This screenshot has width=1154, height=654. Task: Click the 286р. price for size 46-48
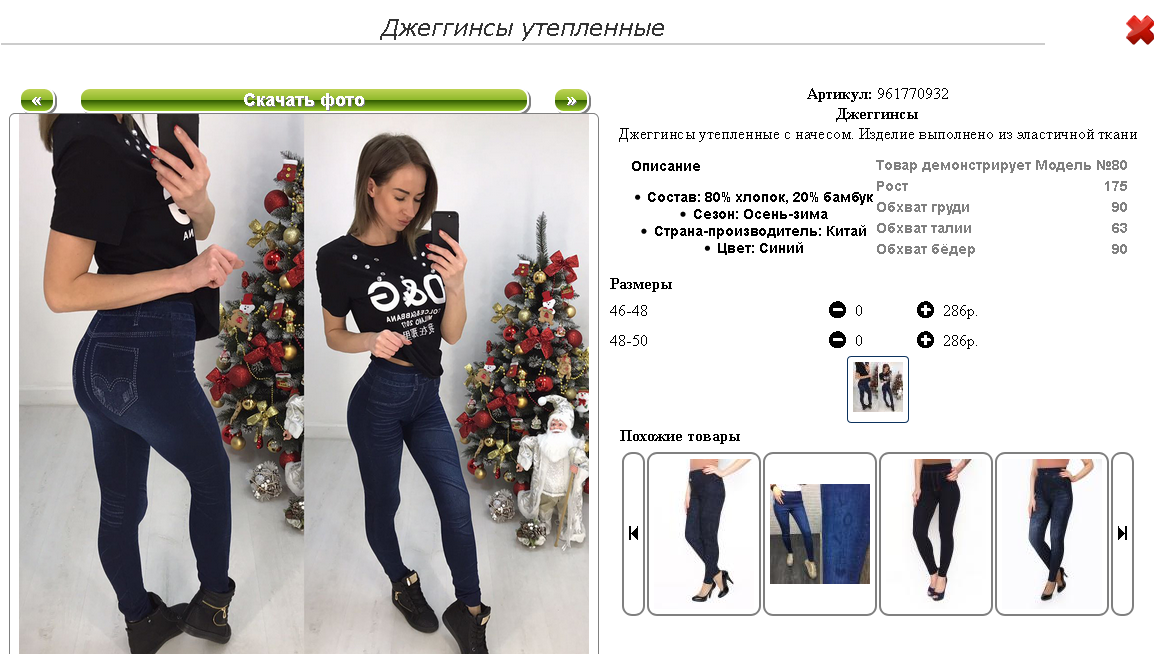(960, 311)
